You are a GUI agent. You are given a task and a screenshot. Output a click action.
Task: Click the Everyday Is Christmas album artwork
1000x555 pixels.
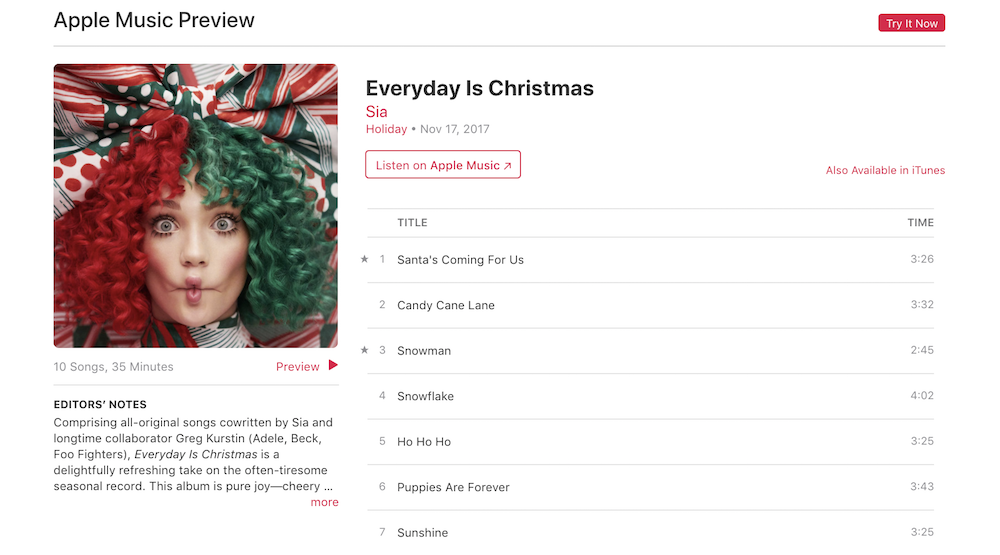196,205
